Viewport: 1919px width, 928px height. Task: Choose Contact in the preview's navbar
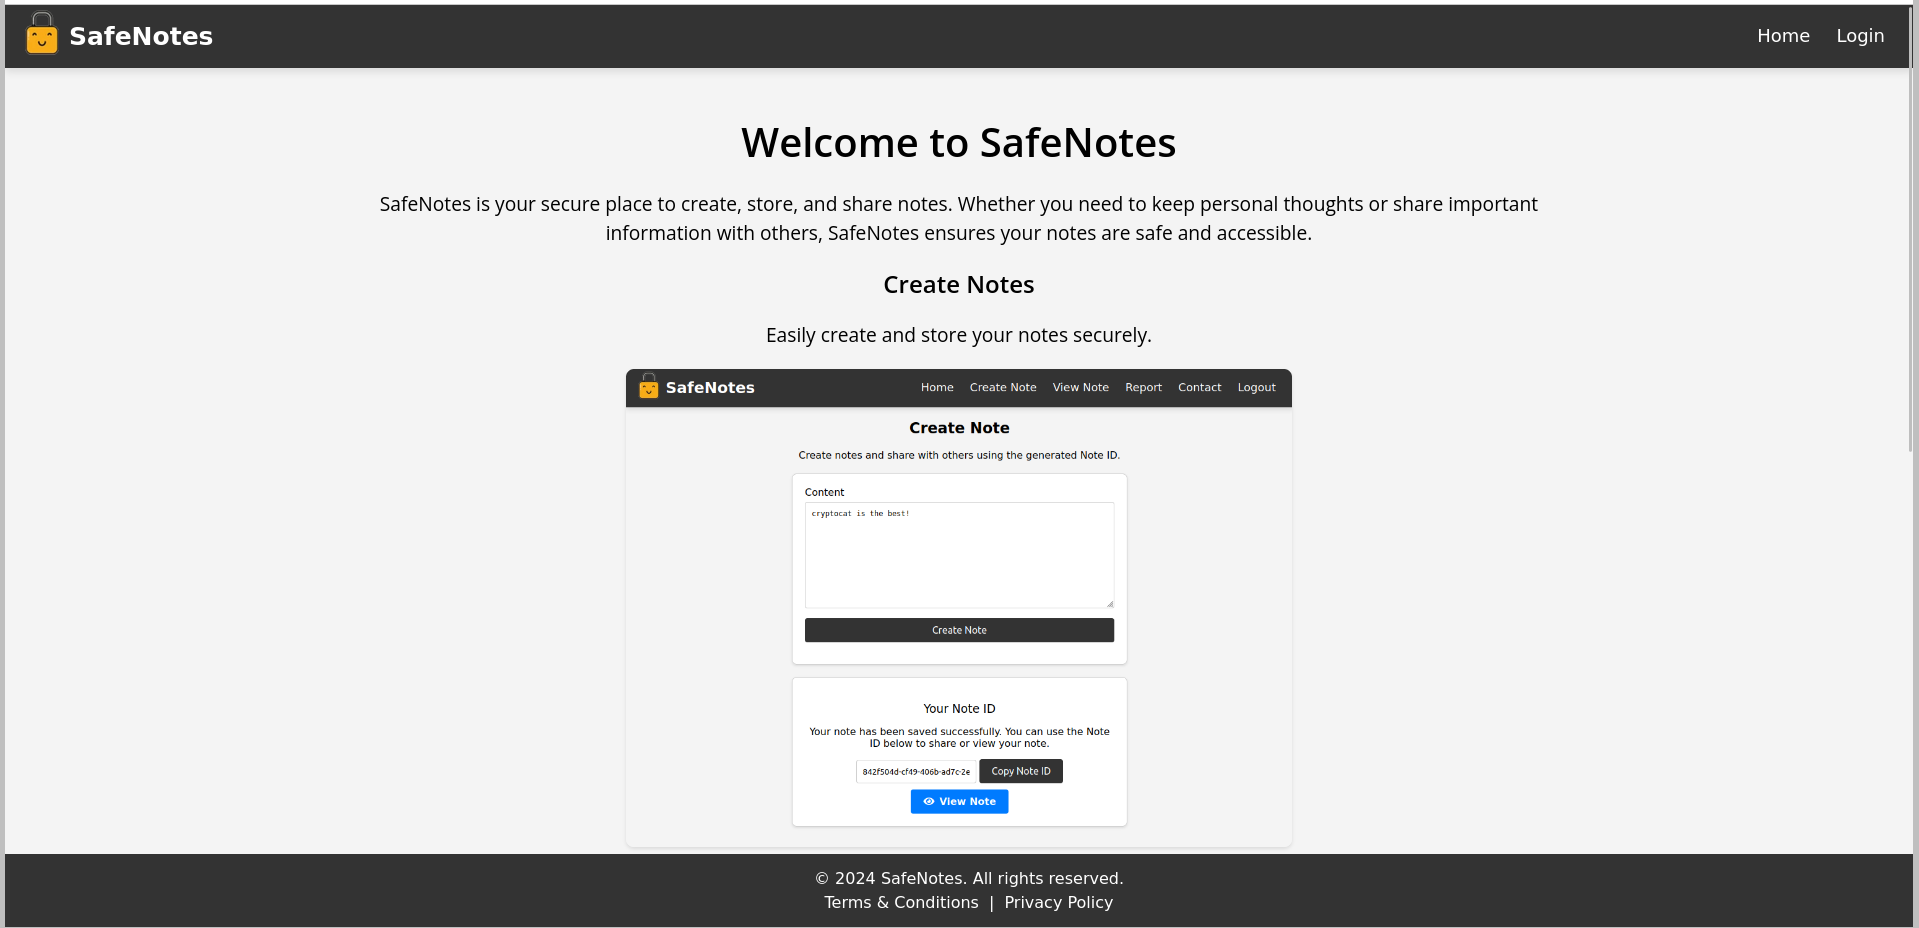pyautogui.click(x=1199, y=388)
